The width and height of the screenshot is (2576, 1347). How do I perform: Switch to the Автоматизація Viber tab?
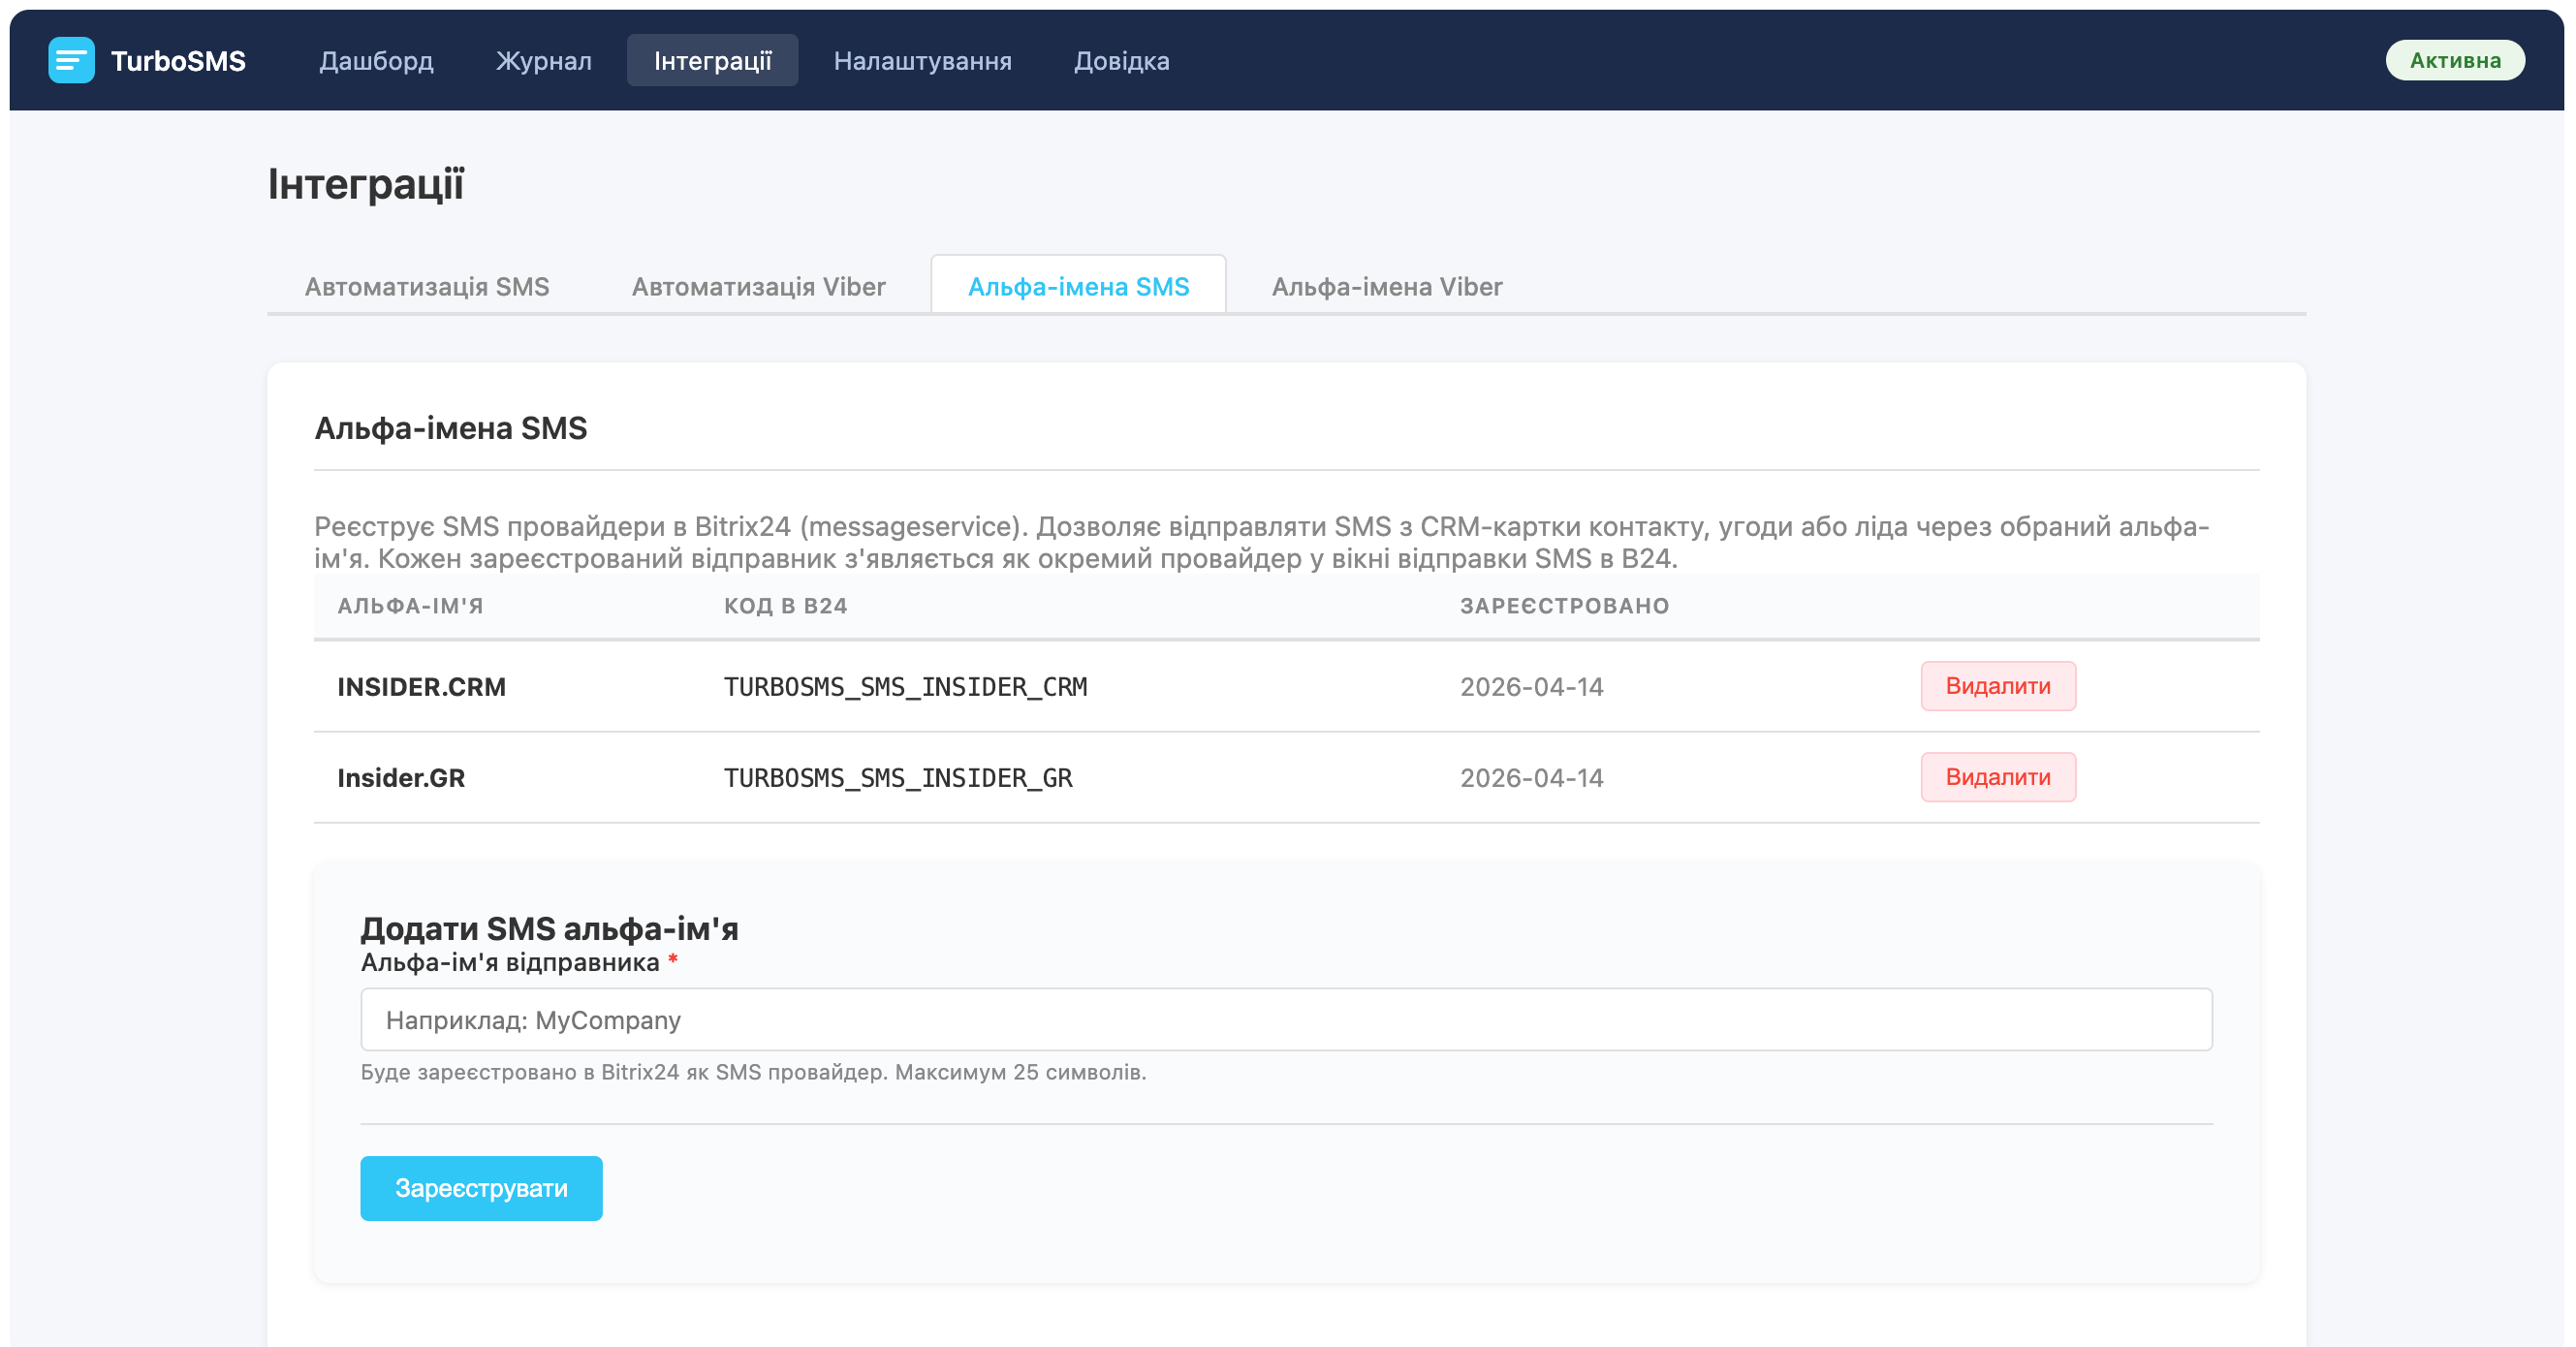758,287
